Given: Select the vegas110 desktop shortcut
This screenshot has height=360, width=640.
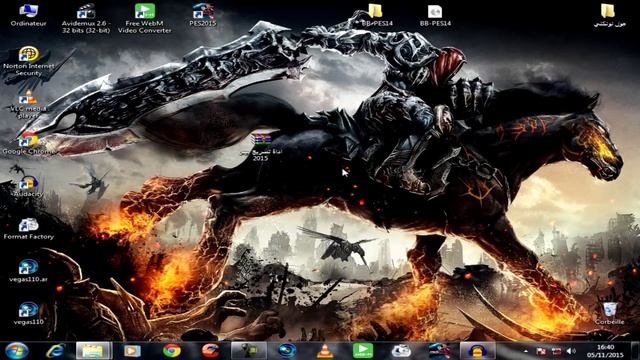Looking at the screenshot, I should (28, 314).
